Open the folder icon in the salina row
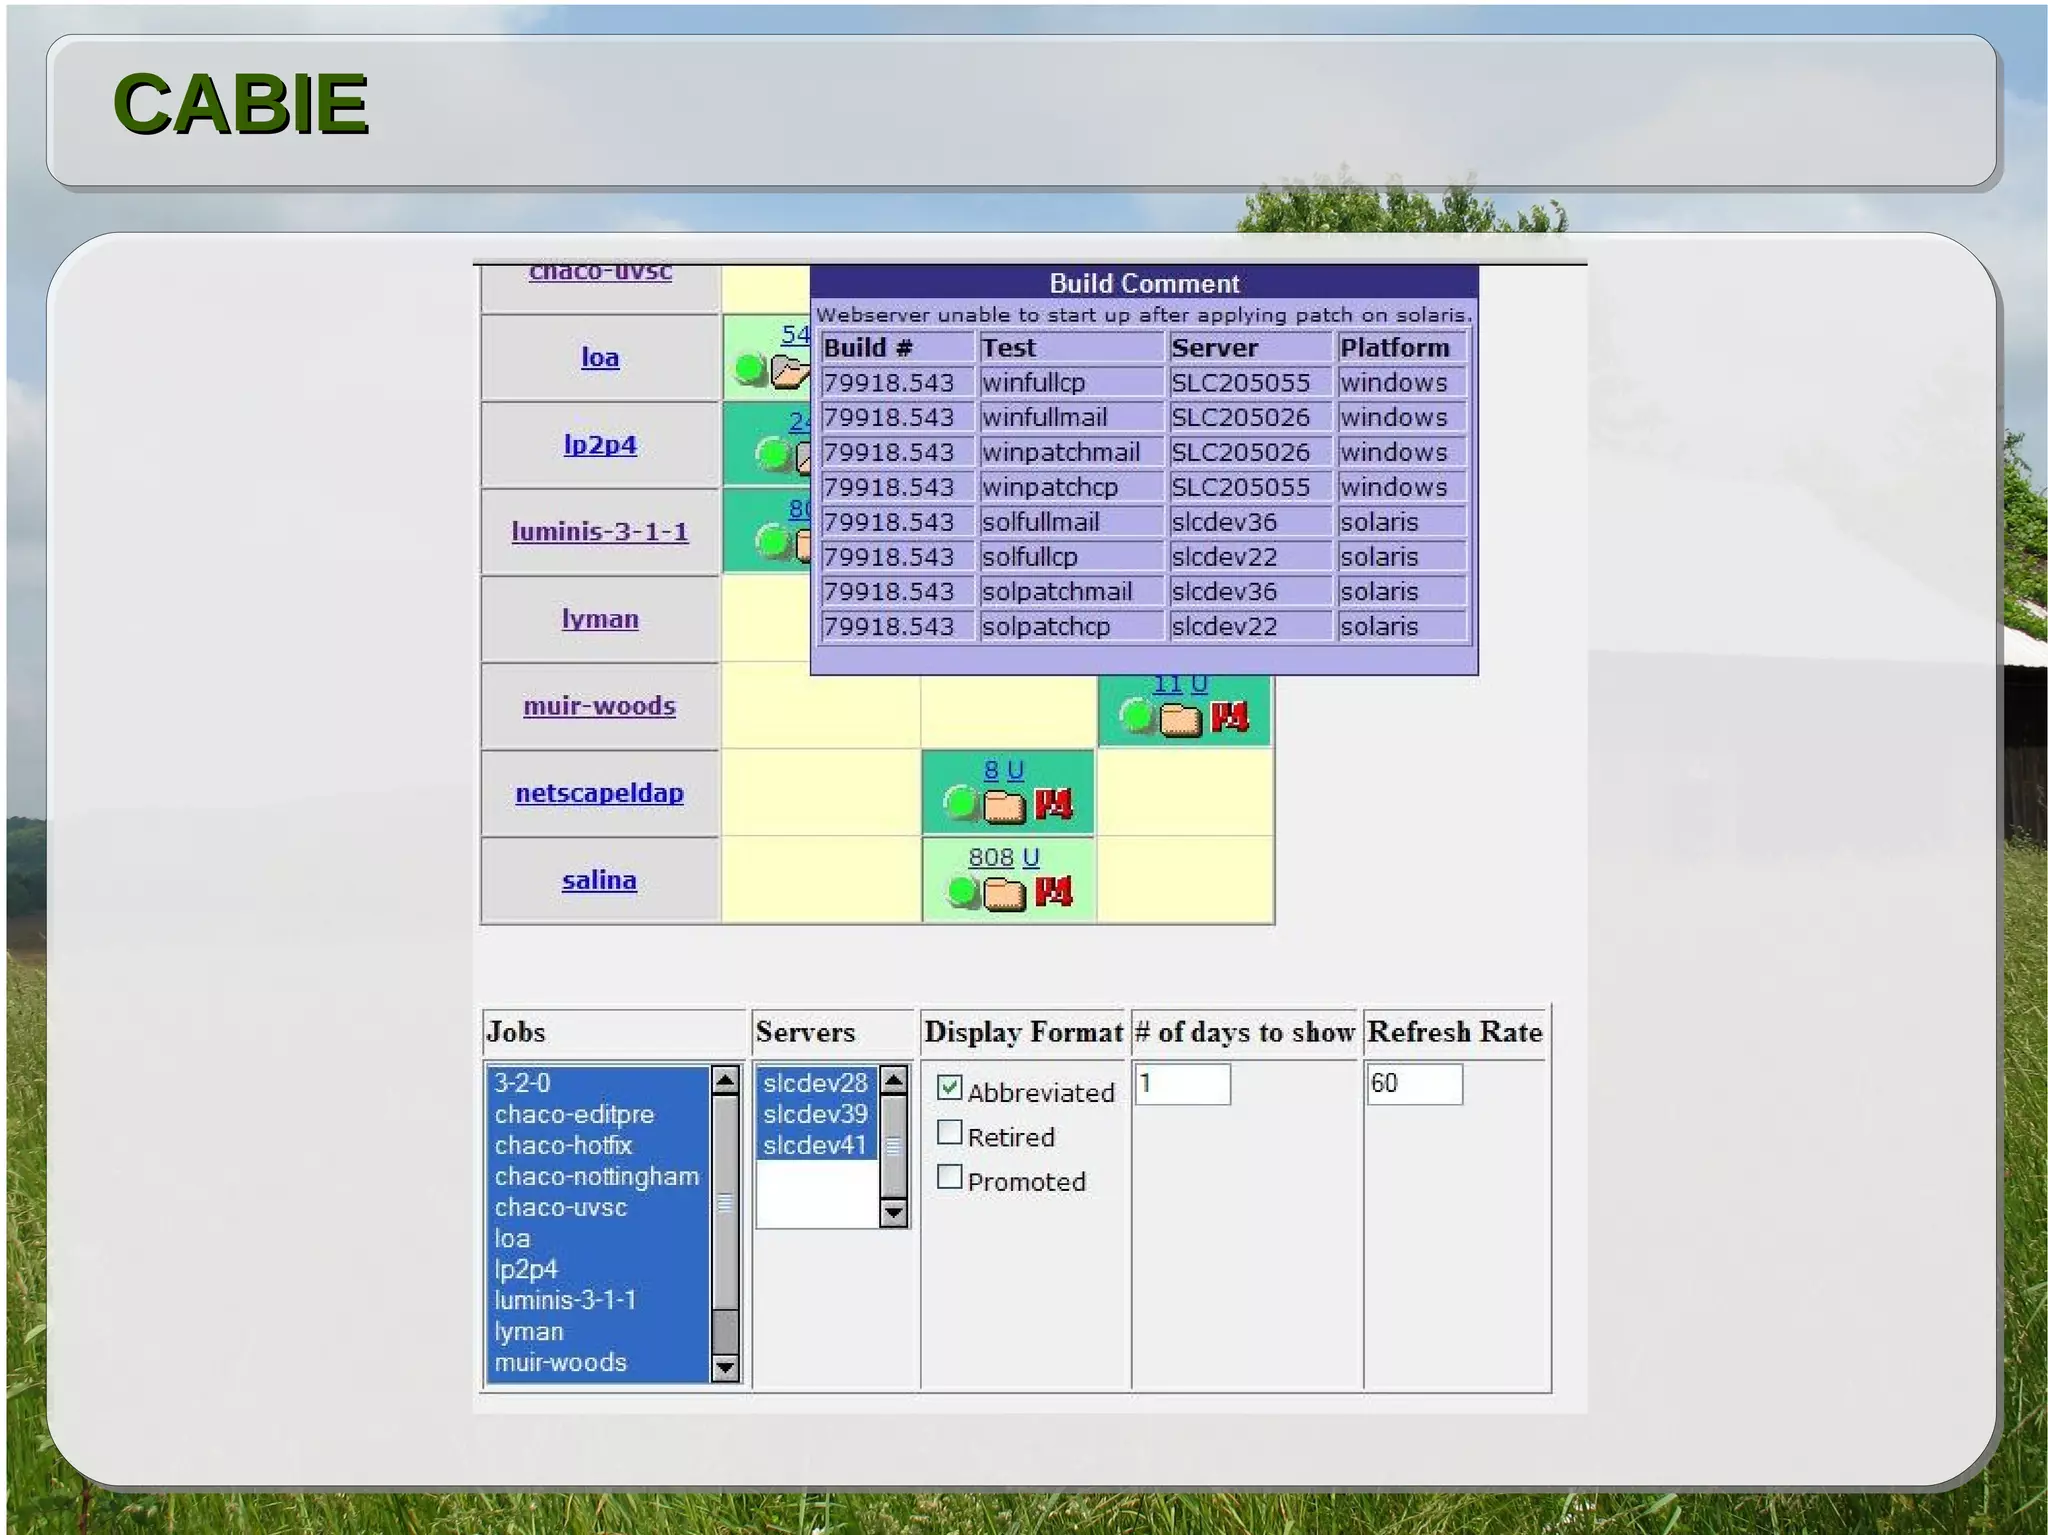 (1004, 893)
